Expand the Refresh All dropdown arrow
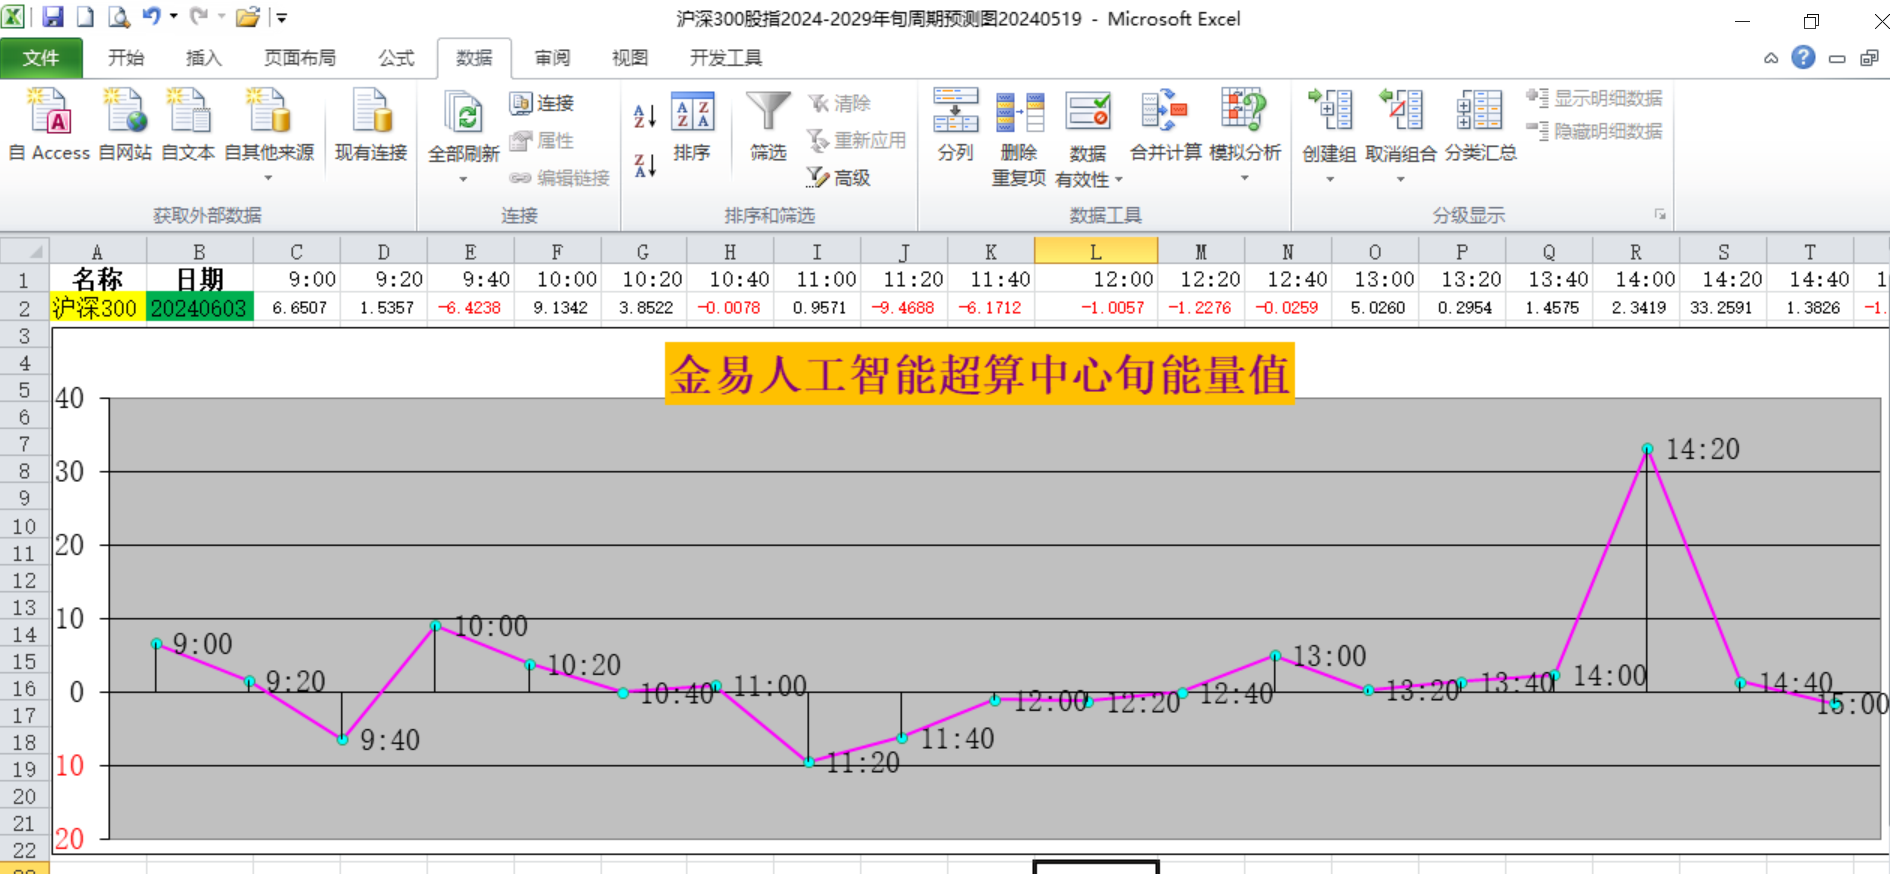 tap(463, 179)
